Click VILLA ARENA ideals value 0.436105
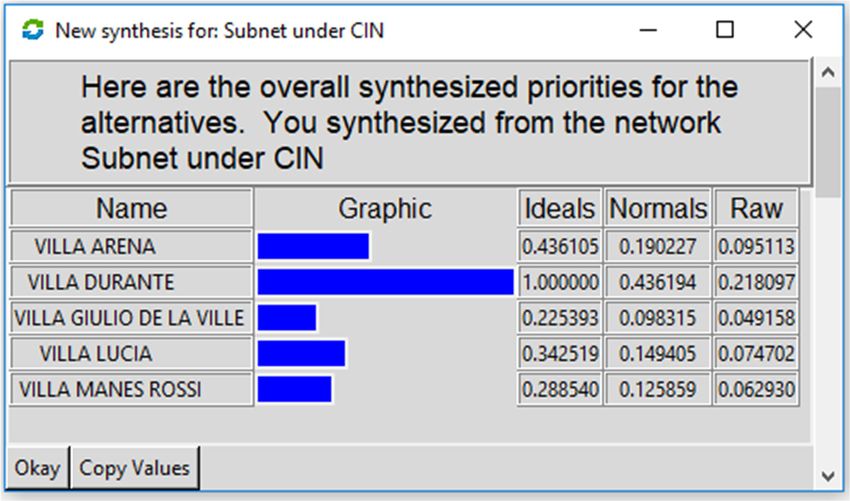The height and width of the screenshot is (501, 850). coord(560,247)
